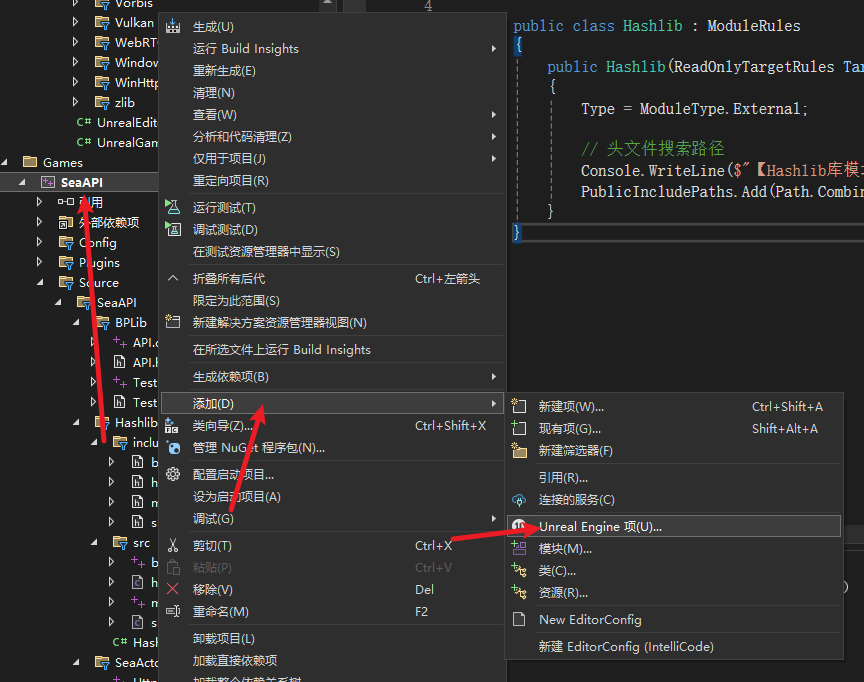Image resolution: width=864 pixels, height=682 pixels.
Task: Click the Class (类) icon in submenu
Action: pyautogui.click(x=519, y=570)
